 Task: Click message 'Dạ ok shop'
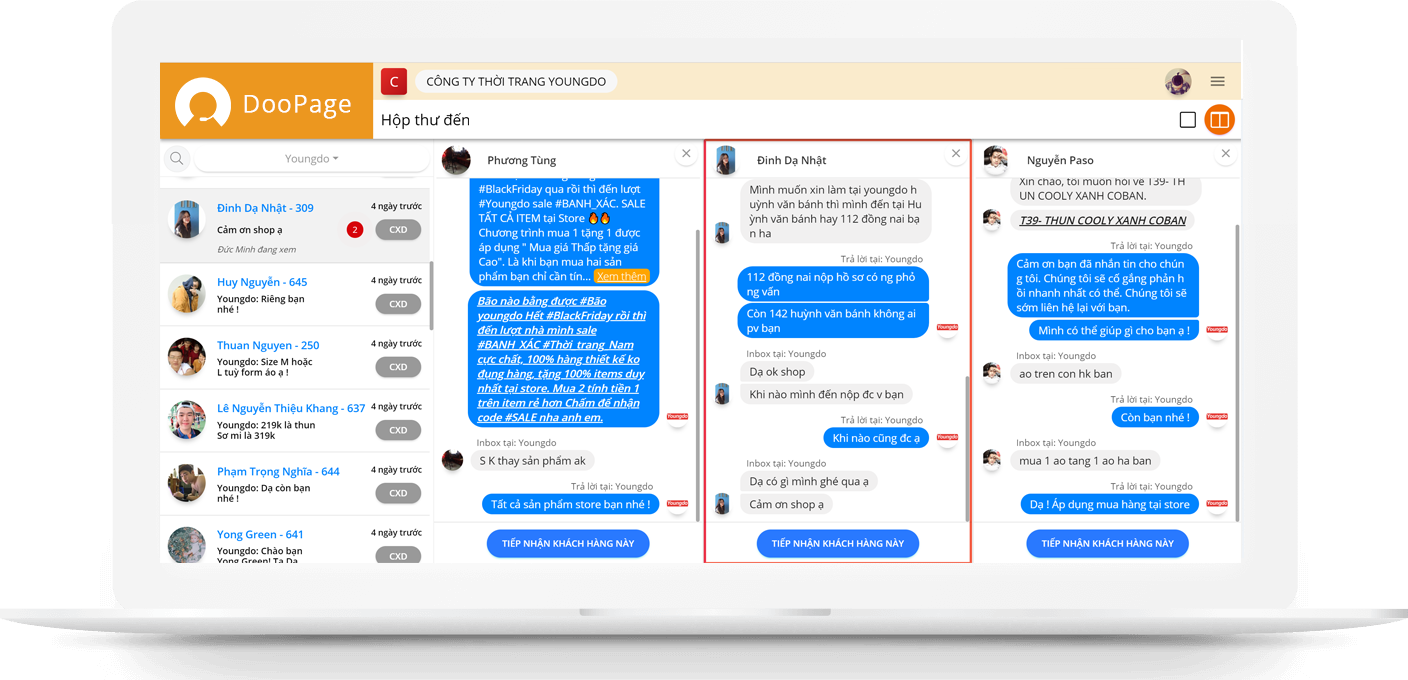777,371
